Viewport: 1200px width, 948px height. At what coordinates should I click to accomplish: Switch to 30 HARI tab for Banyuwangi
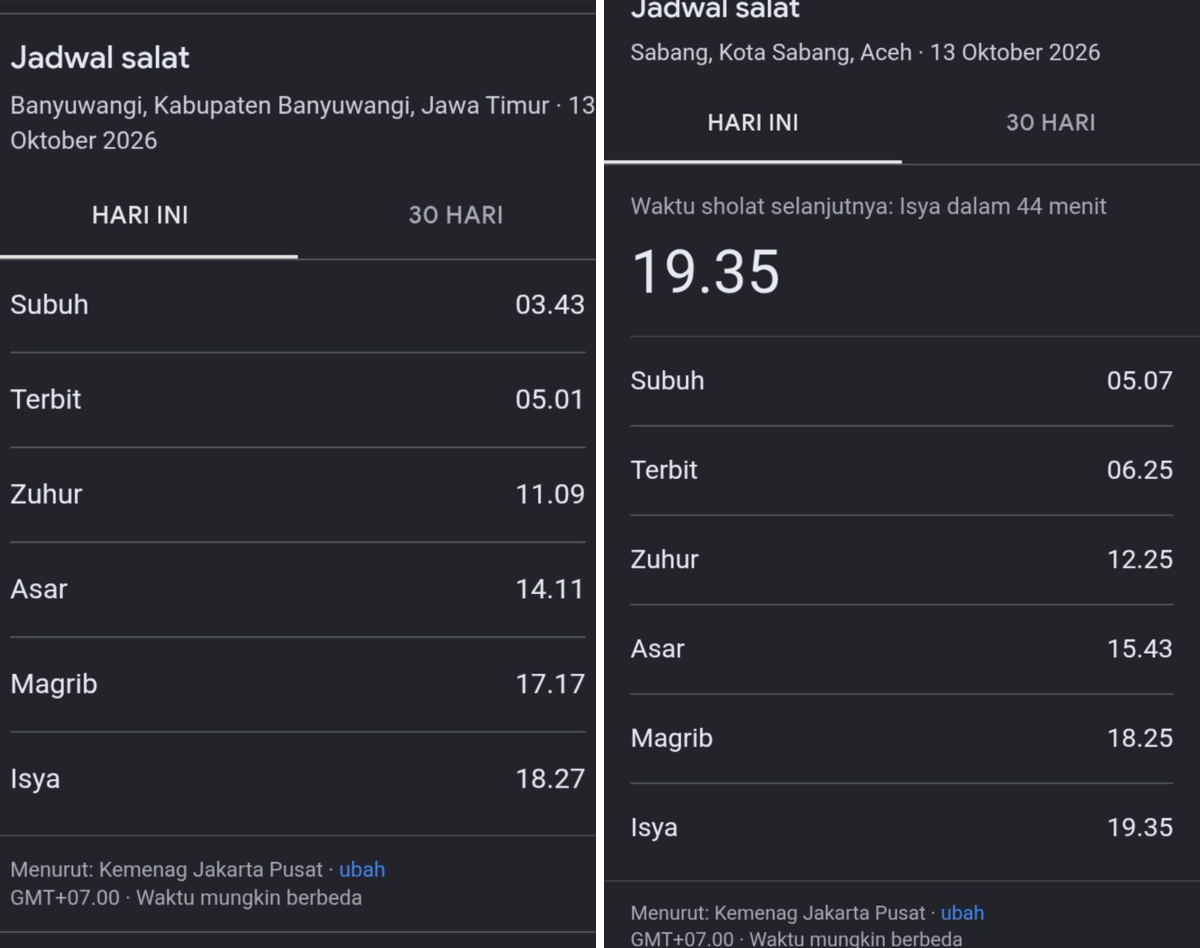point(455,215)
